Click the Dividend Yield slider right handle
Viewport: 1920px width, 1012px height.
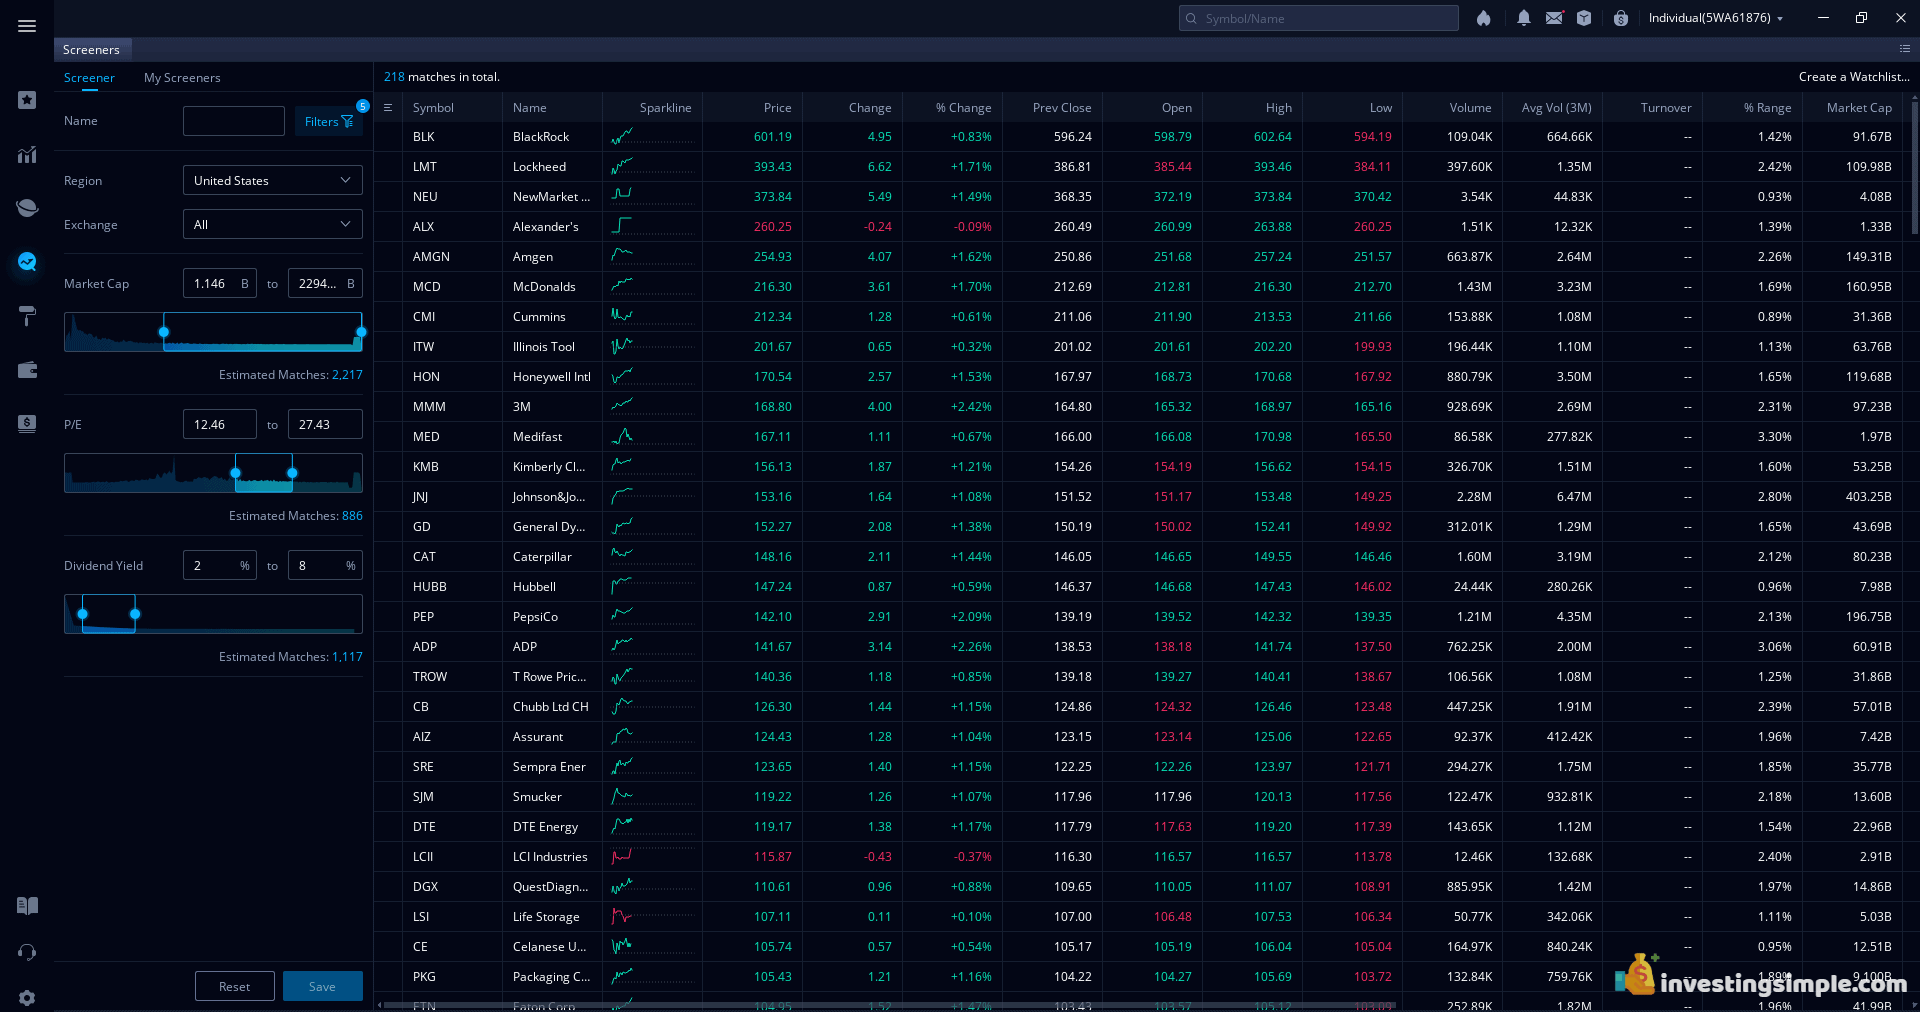(135, 614)
